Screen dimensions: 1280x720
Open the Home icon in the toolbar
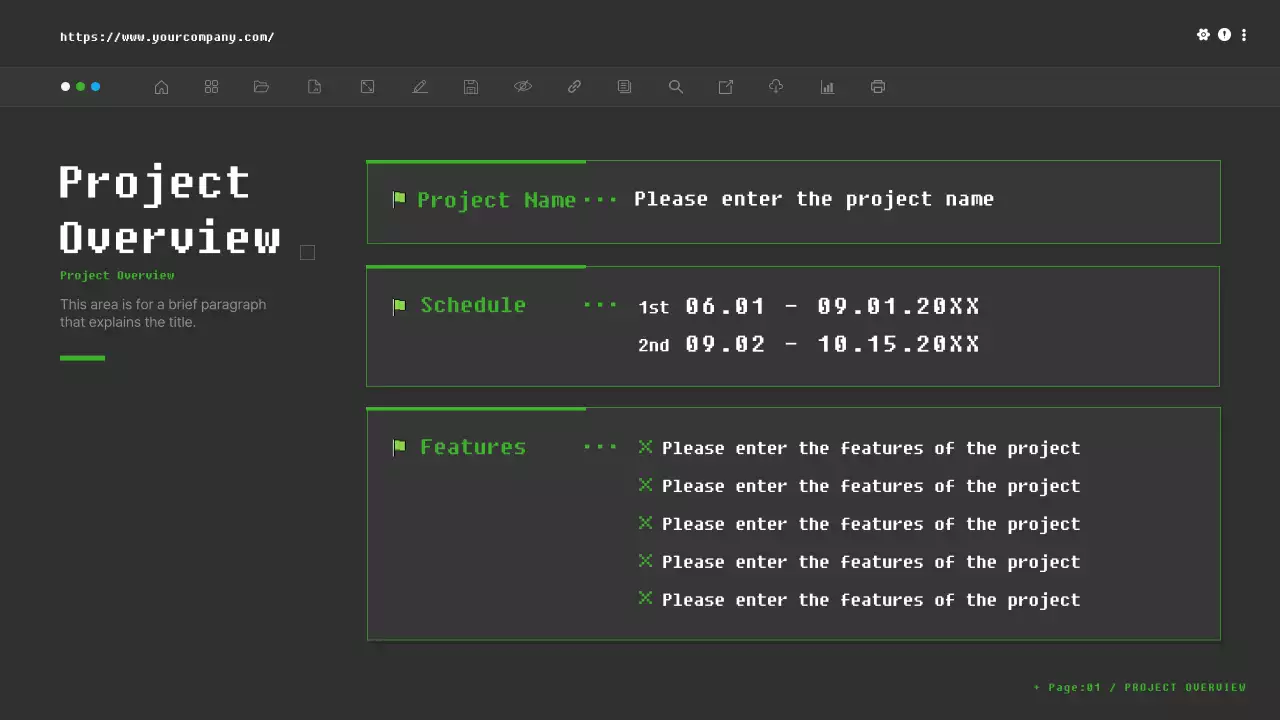[x=161, y=87]
